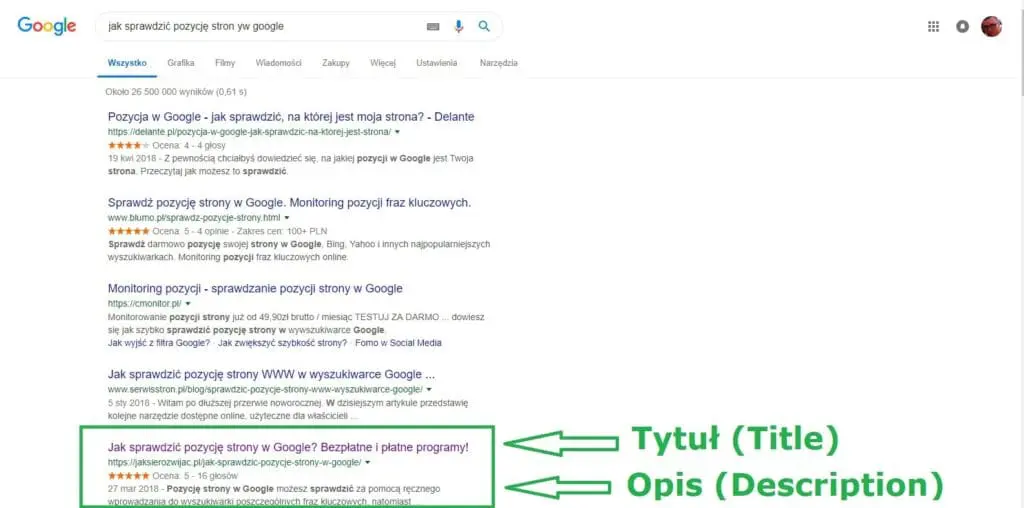Open the Zakupy tab
Image resolution: width=1024 pixels, height=508 pixels.
tap(336, 63)
